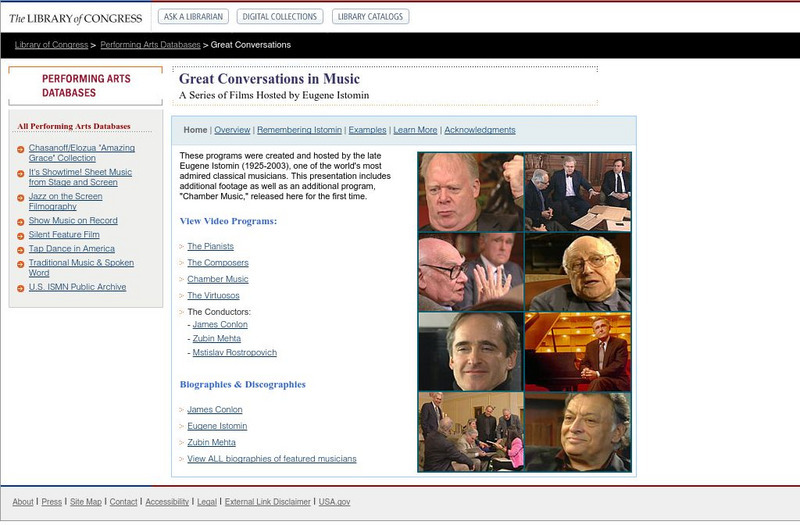Open Digital Collections
The height and width of the screenshot is (525, 800).
(280, 16)
